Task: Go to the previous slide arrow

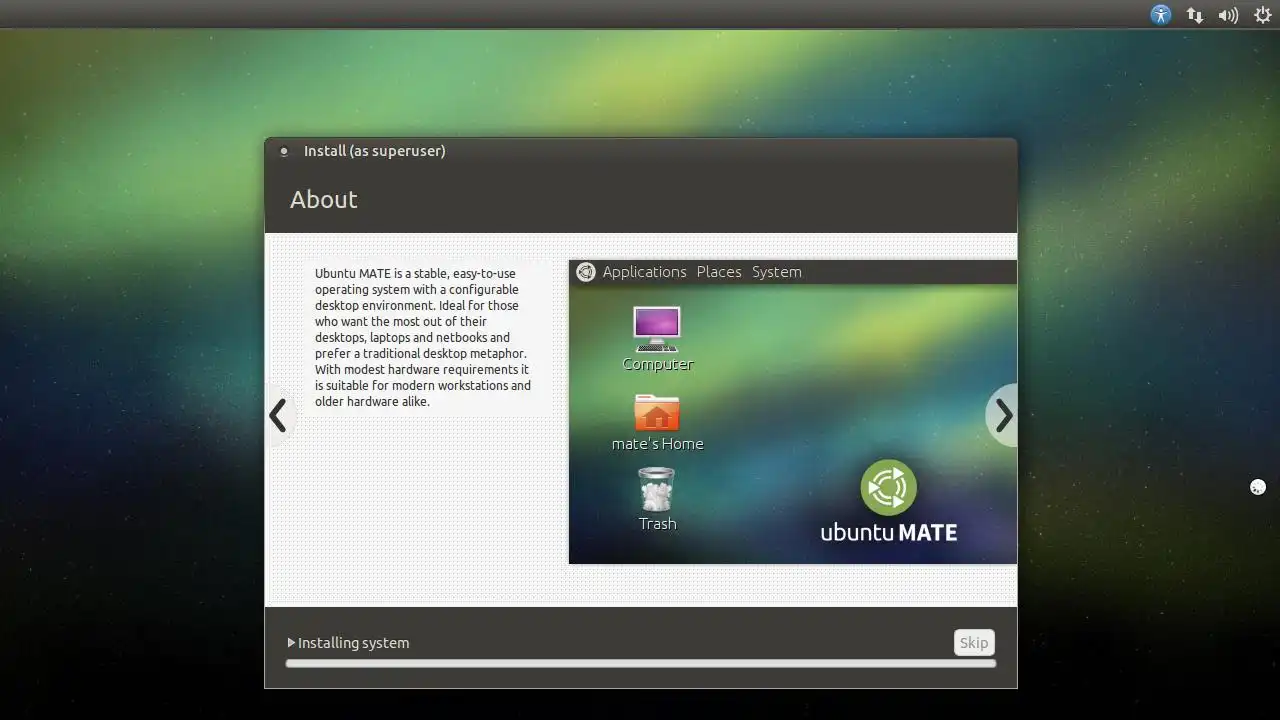Action: click(x=279, y=415)
